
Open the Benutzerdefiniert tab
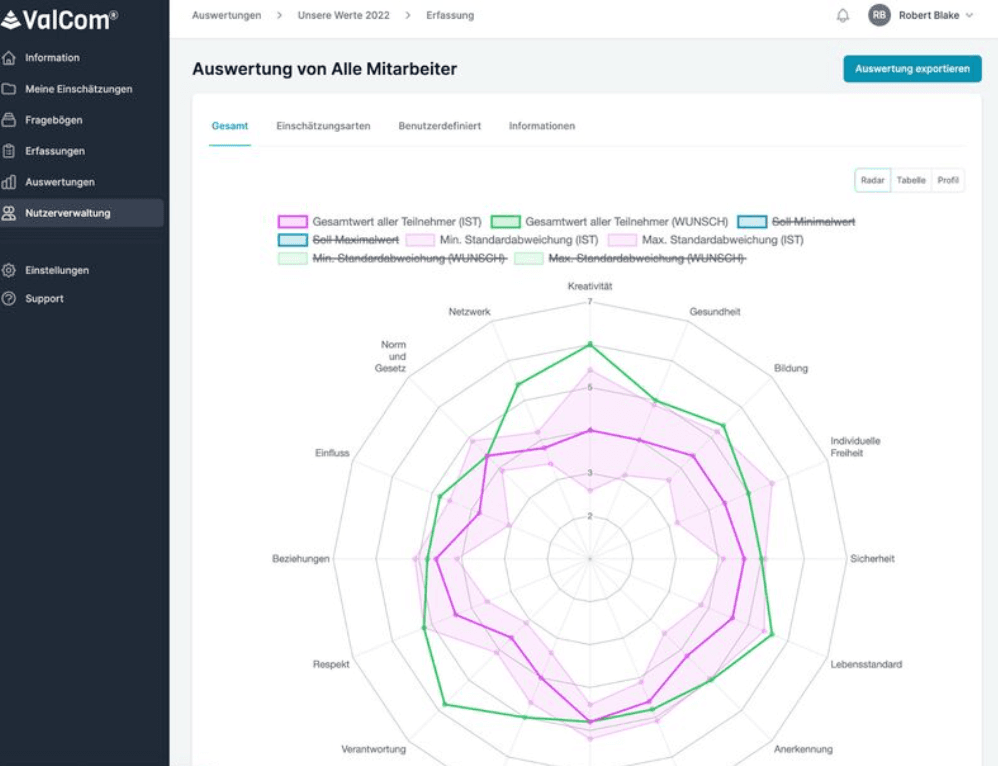point(440,126)
